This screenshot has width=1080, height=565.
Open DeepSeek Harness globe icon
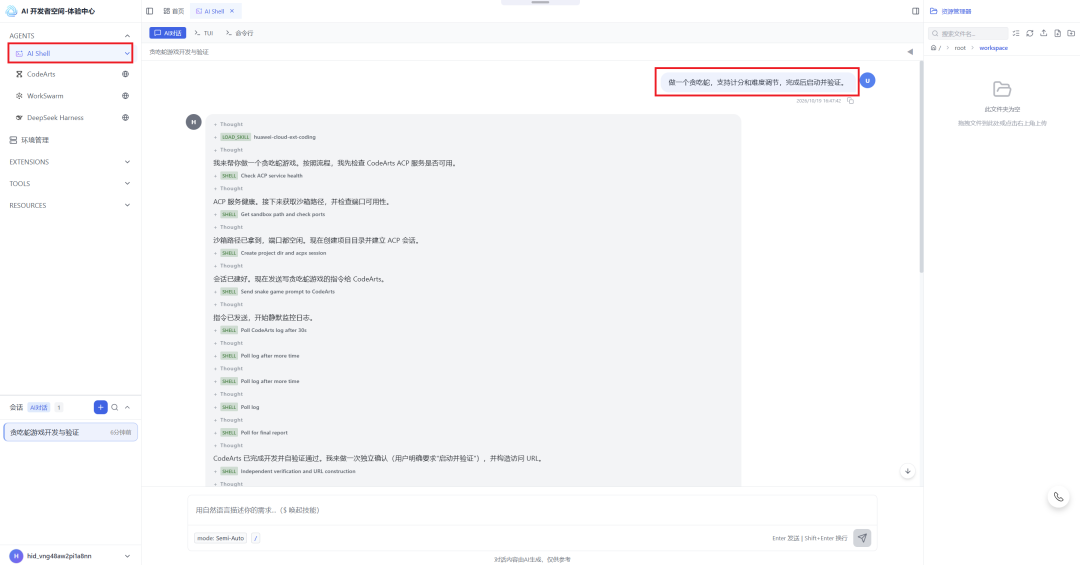pos(125,118)
